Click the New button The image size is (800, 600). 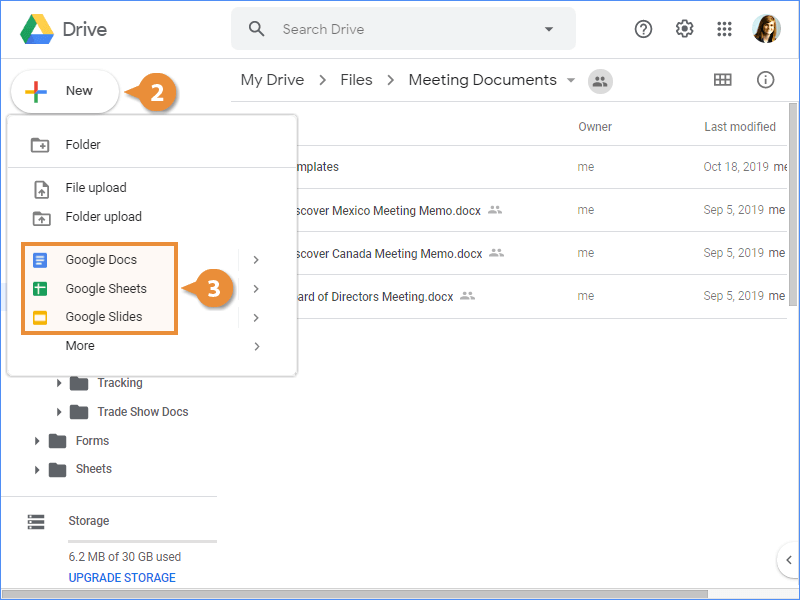[64, 90]
